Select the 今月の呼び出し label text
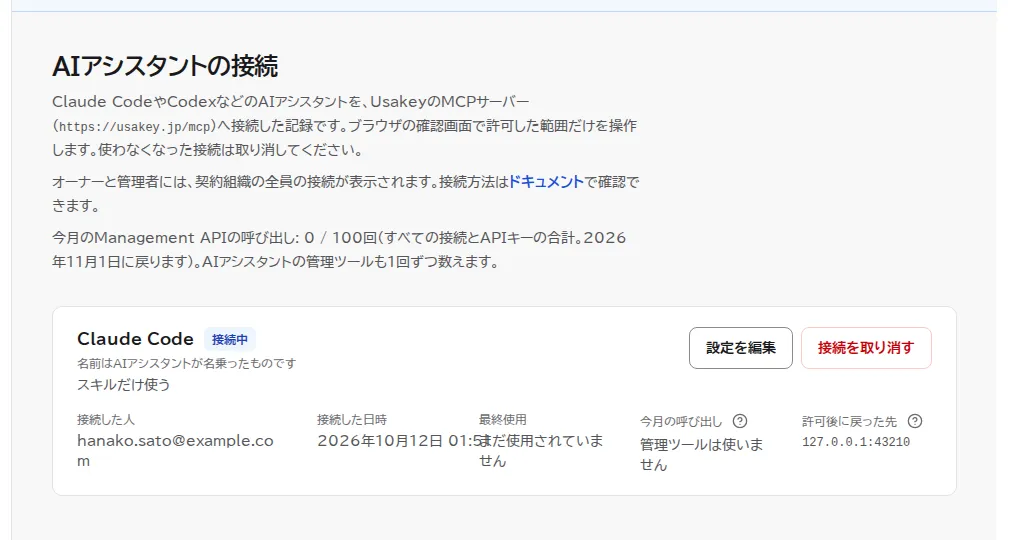 click(681, 422)
